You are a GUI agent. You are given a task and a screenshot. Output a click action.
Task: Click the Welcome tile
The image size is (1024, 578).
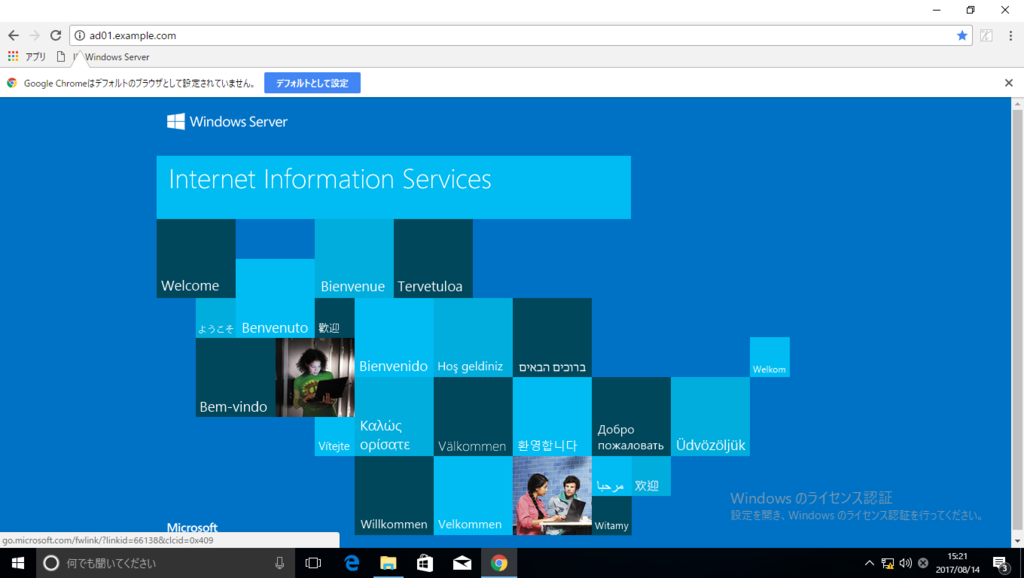pos(196,259)
